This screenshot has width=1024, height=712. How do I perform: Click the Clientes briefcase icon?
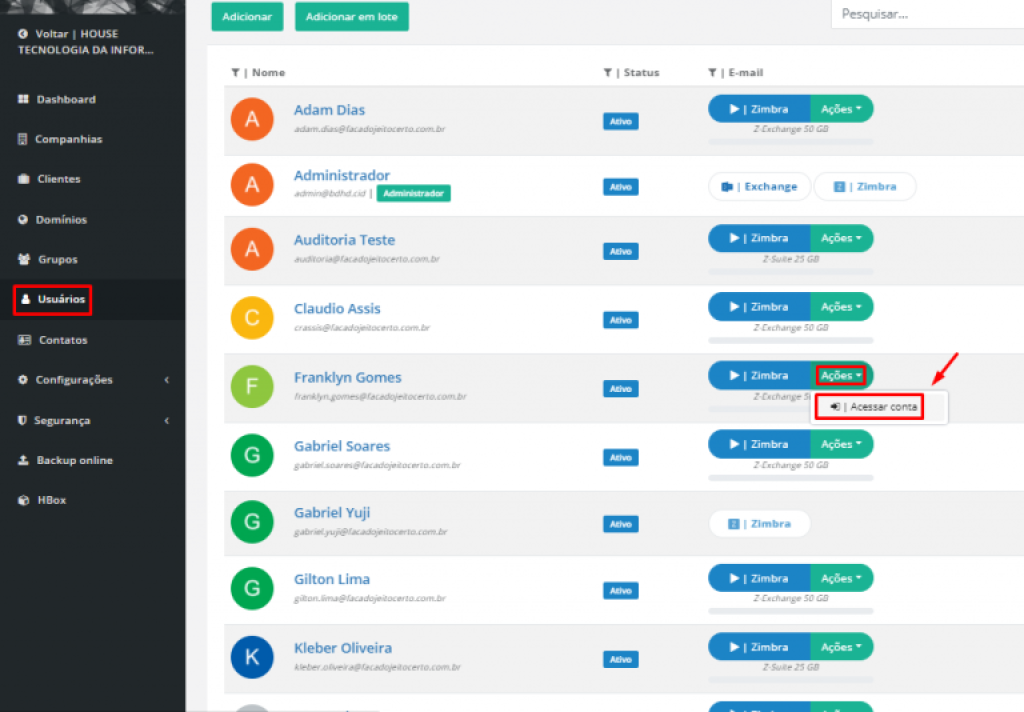tap(24, 179)
